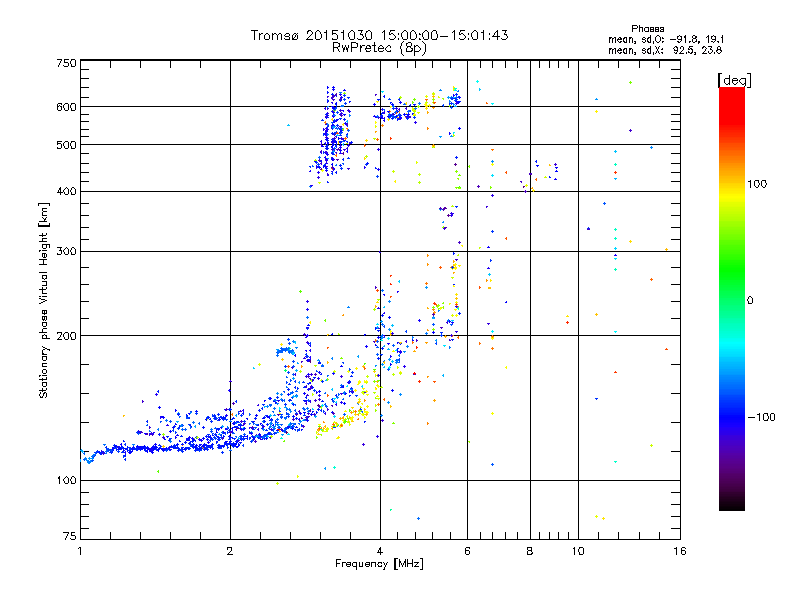Click the black bottom of the colorbar
Image resolution: width=800 pixels, height=600 pixels.
[732, 503]
